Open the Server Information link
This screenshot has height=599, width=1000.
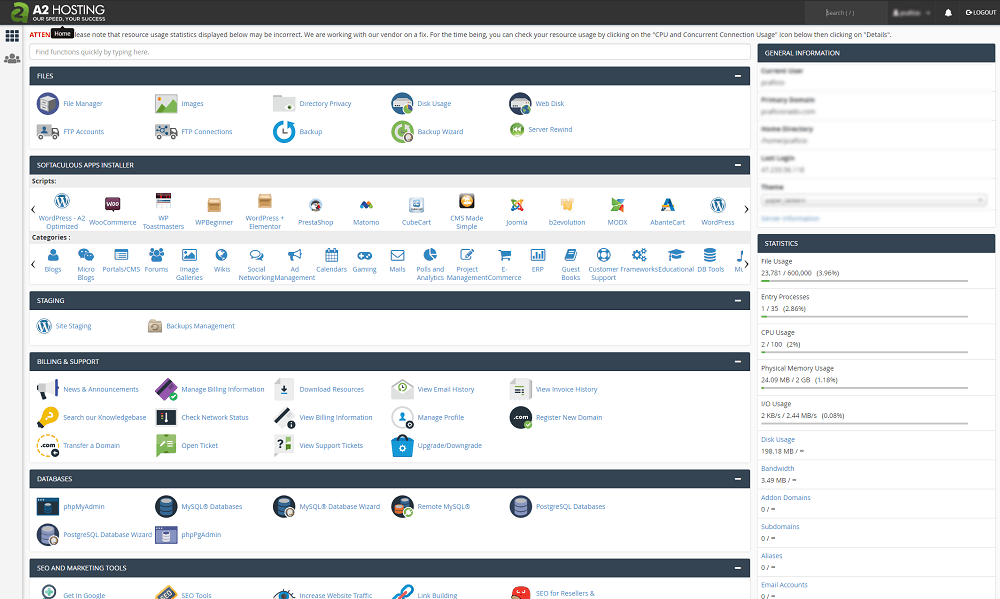pyautogui.click(x=790, y=218)
